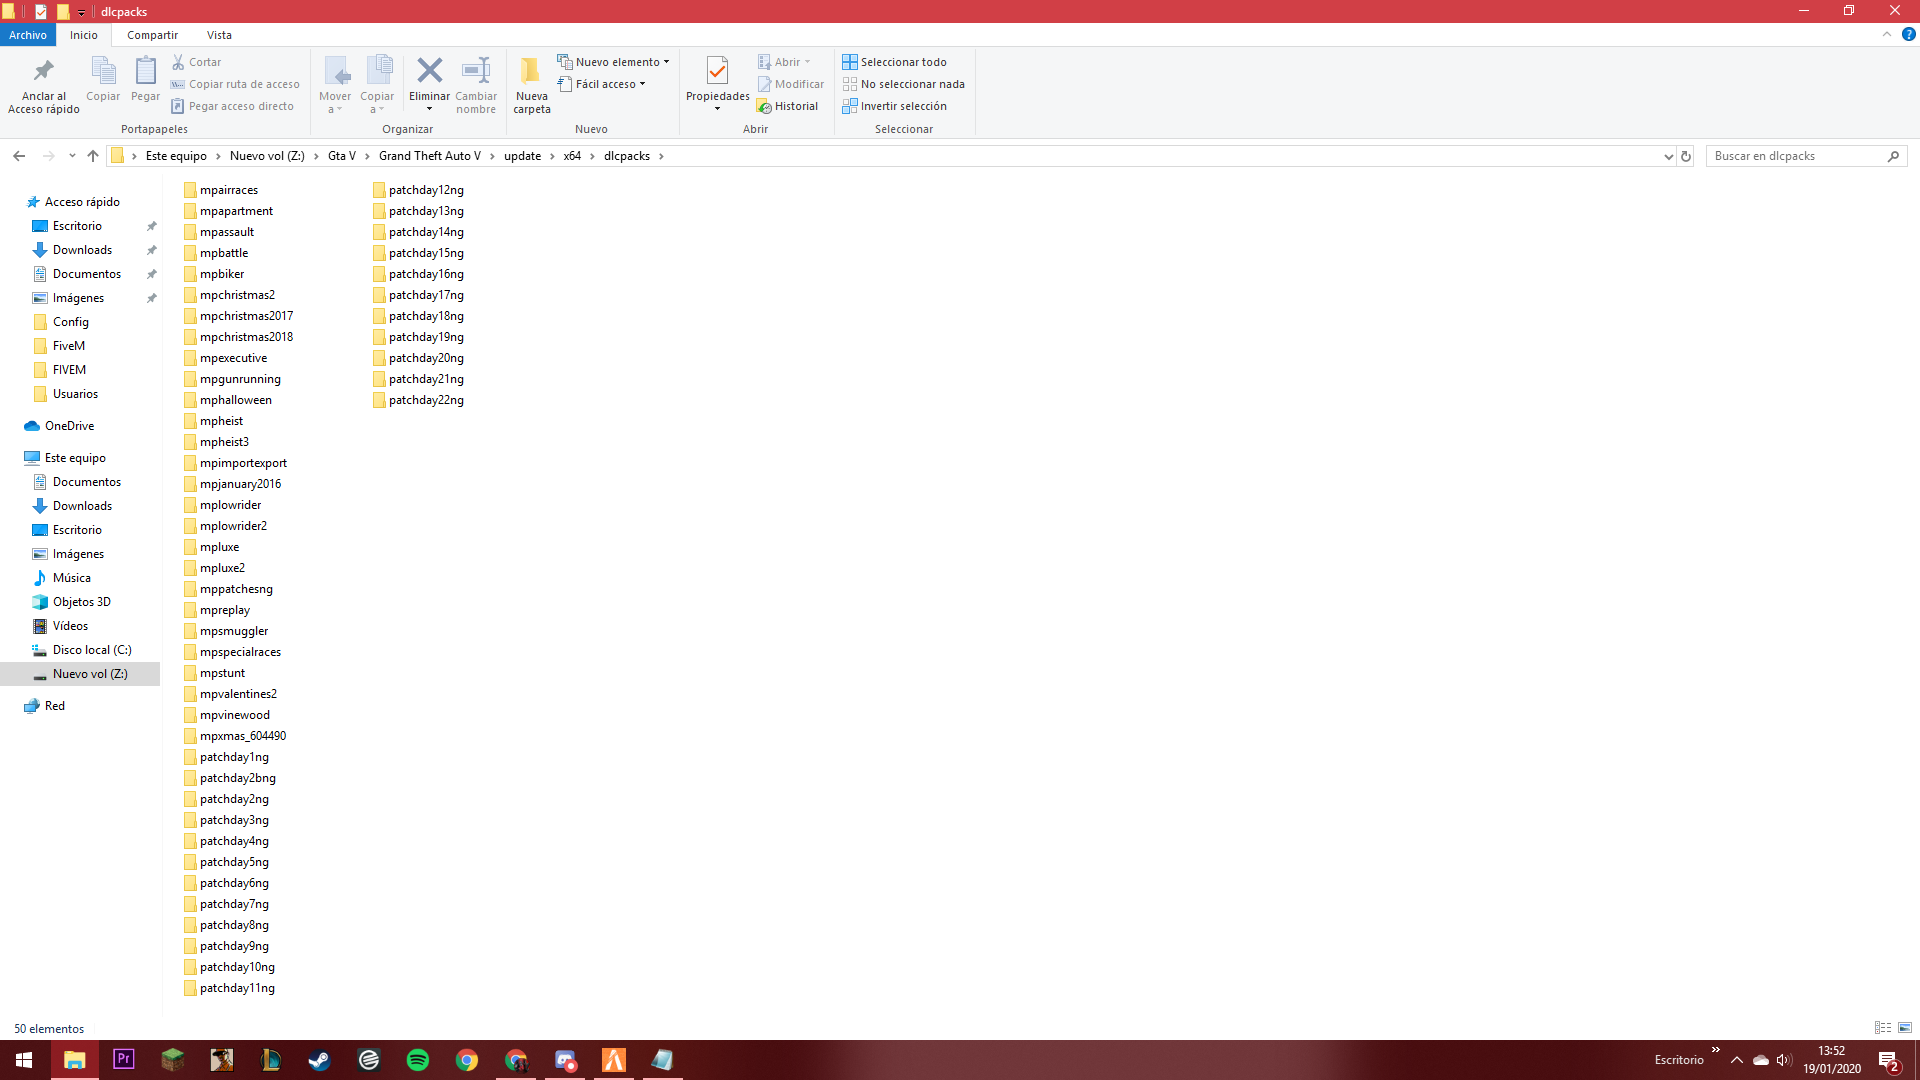The width and height of the screenshot is (1920, 1080).
Task: Click the Eliminar red X icon
Action: click(430, 70)
